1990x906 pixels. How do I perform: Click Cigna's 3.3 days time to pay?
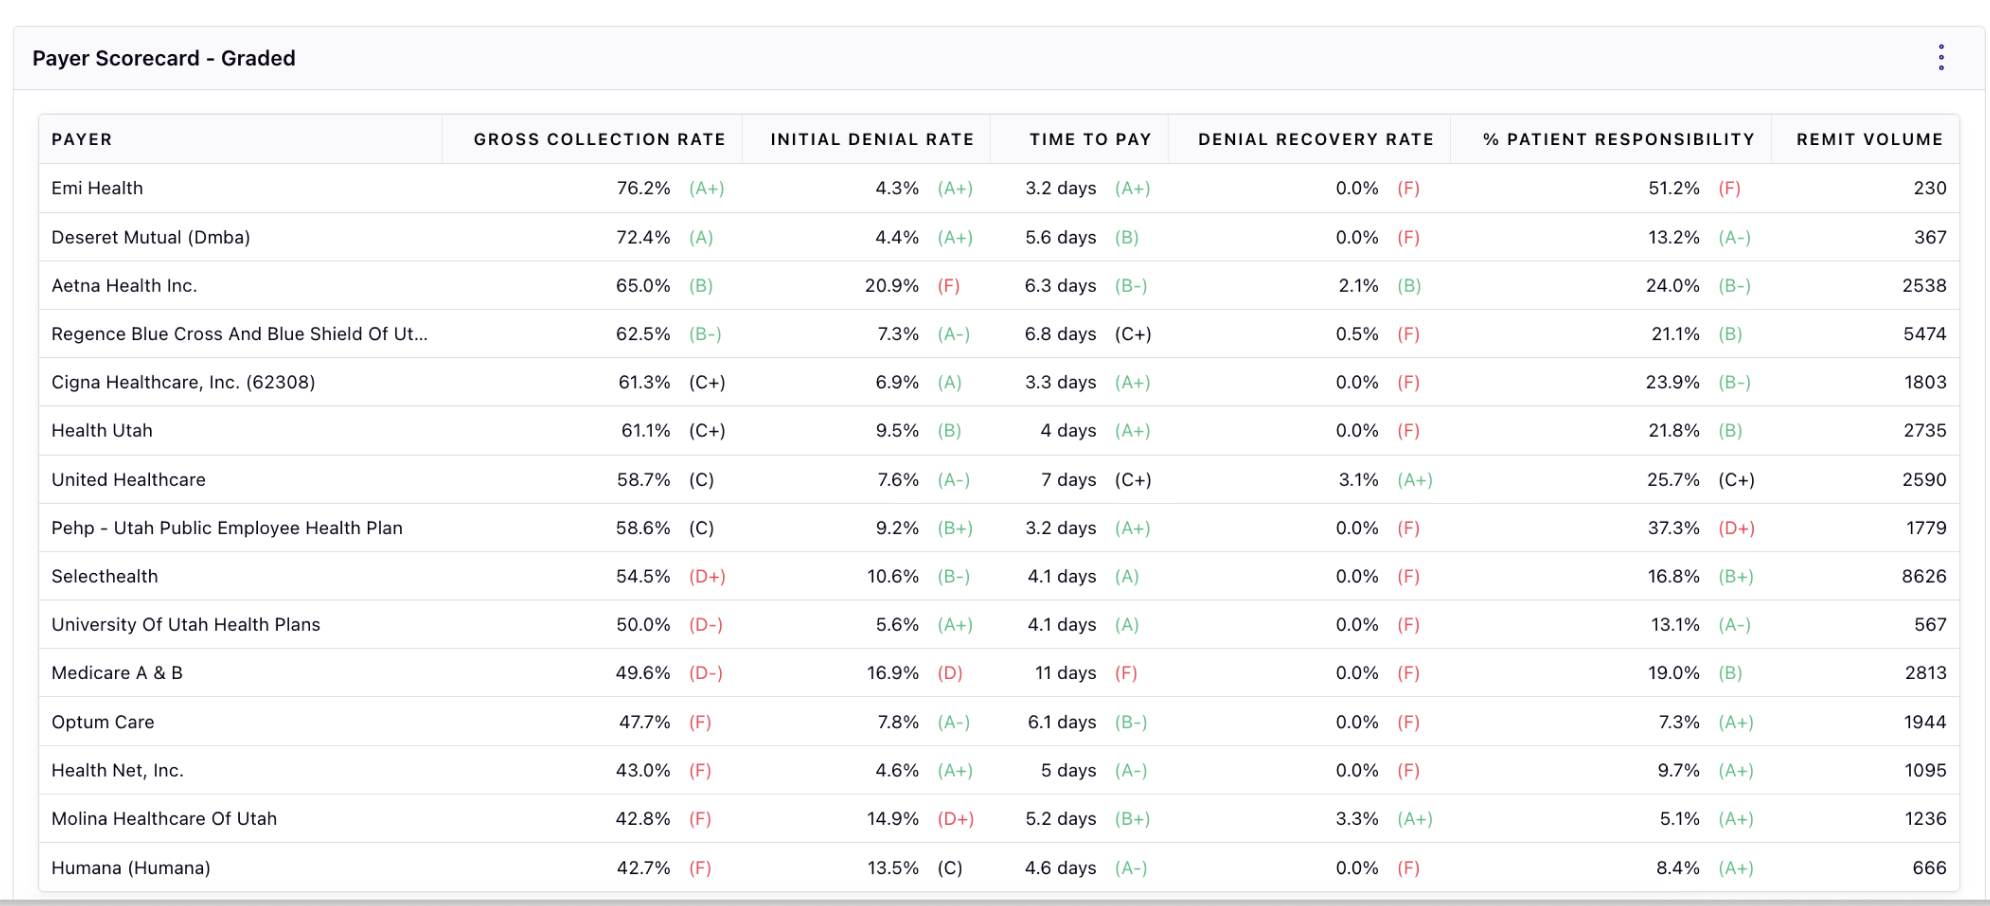[x=1060, y=382]
